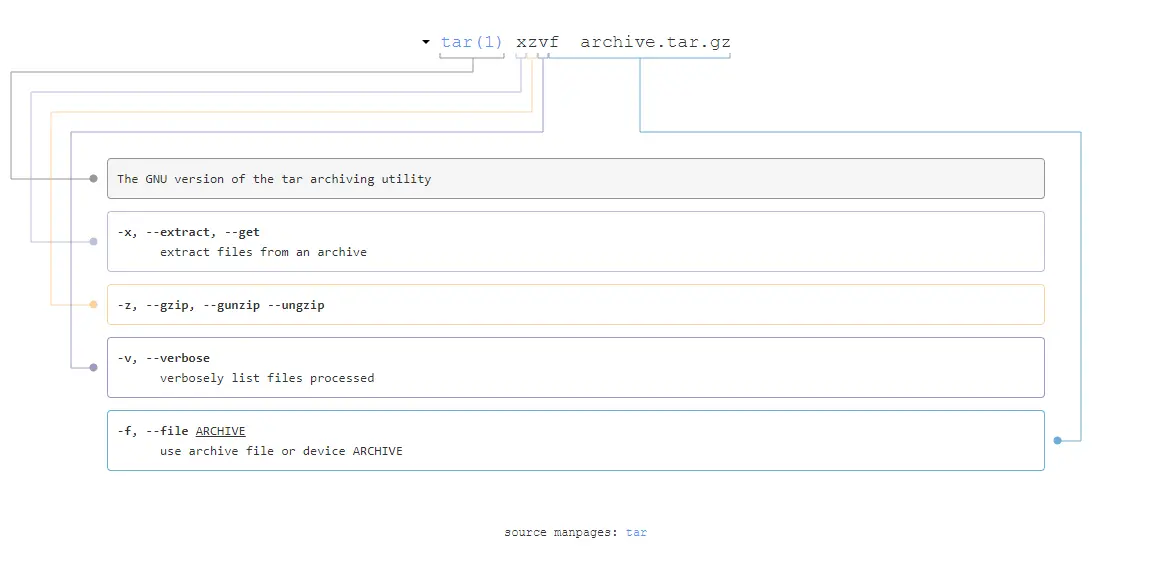Click the -v, --verbose option text

(163, 358)
